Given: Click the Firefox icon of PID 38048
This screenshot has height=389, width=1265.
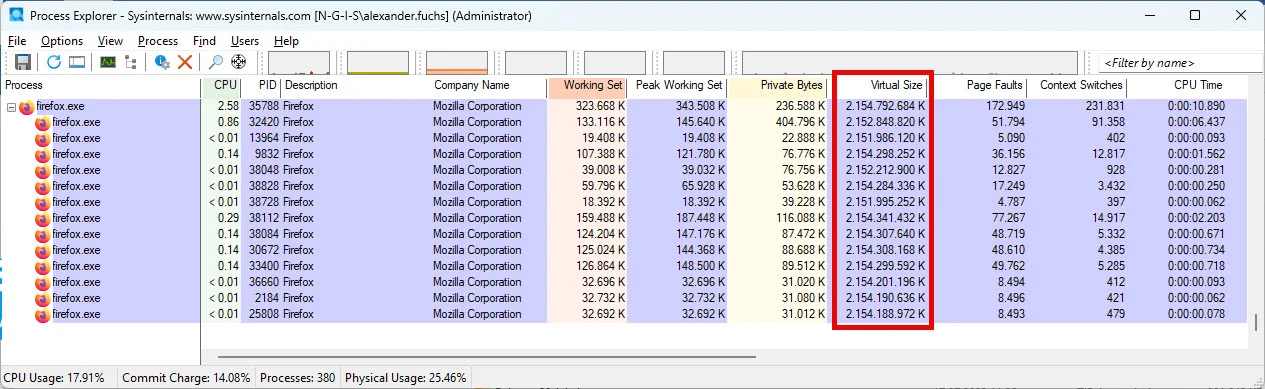Looking at the screenshot, I should [x=42, y=170].
